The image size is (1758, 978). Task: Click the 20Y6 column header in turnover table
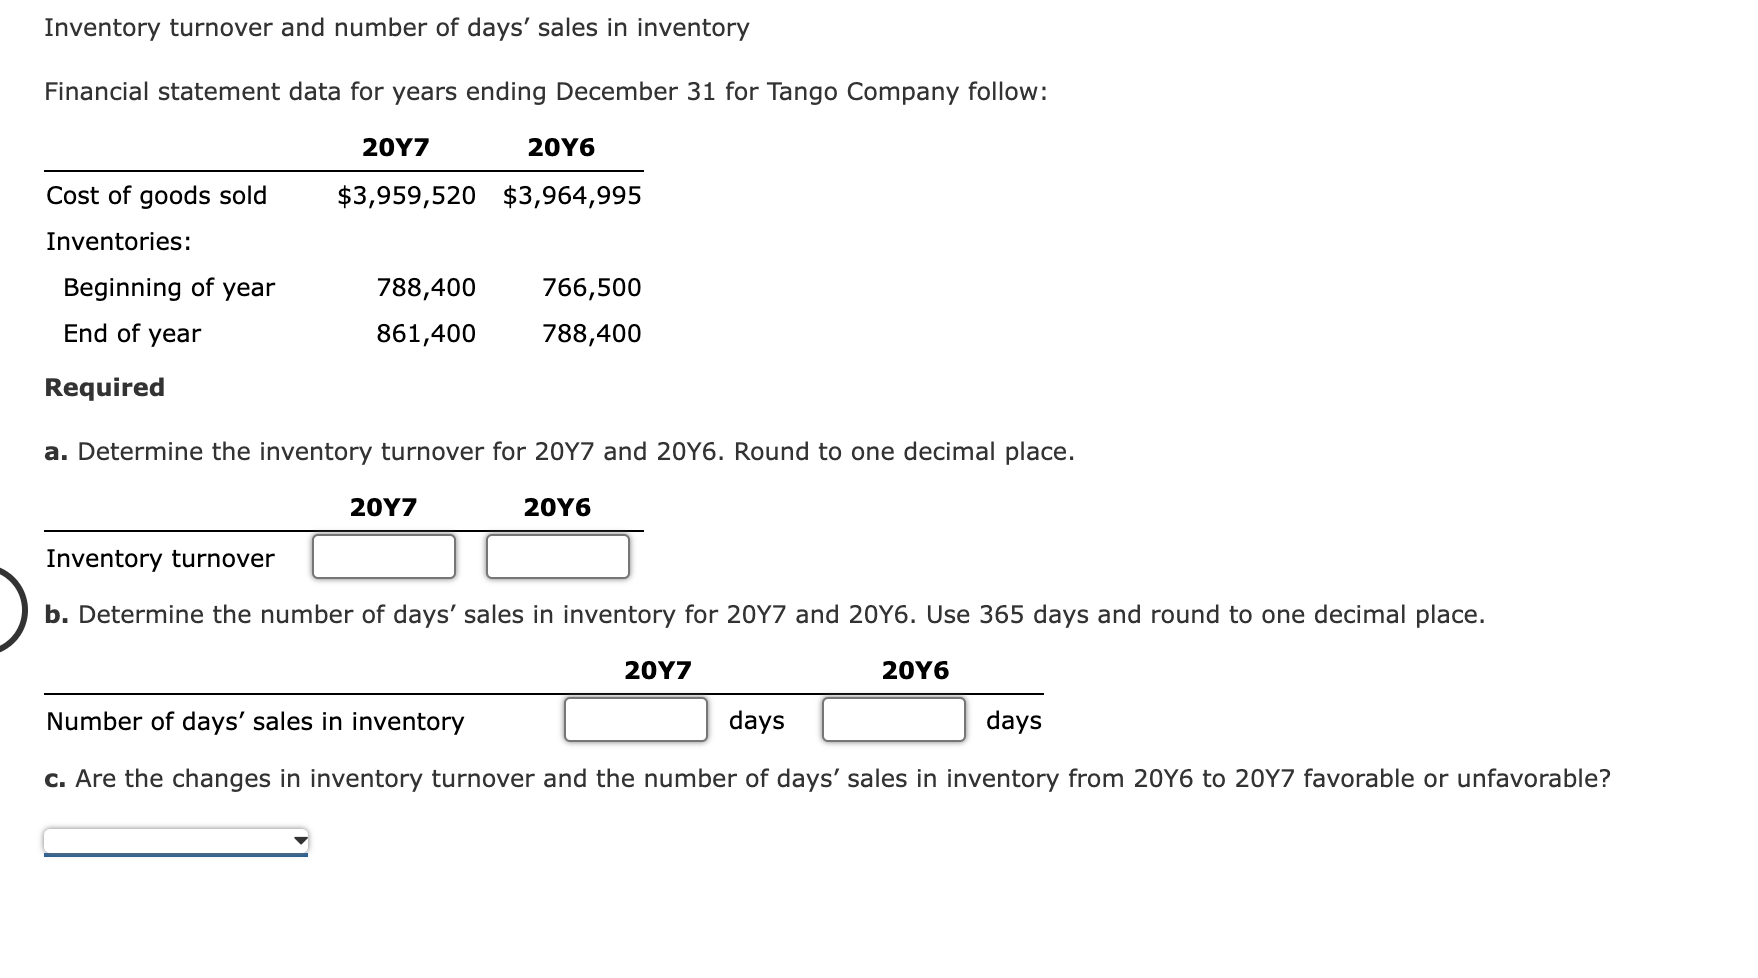[x=557, y=507]
